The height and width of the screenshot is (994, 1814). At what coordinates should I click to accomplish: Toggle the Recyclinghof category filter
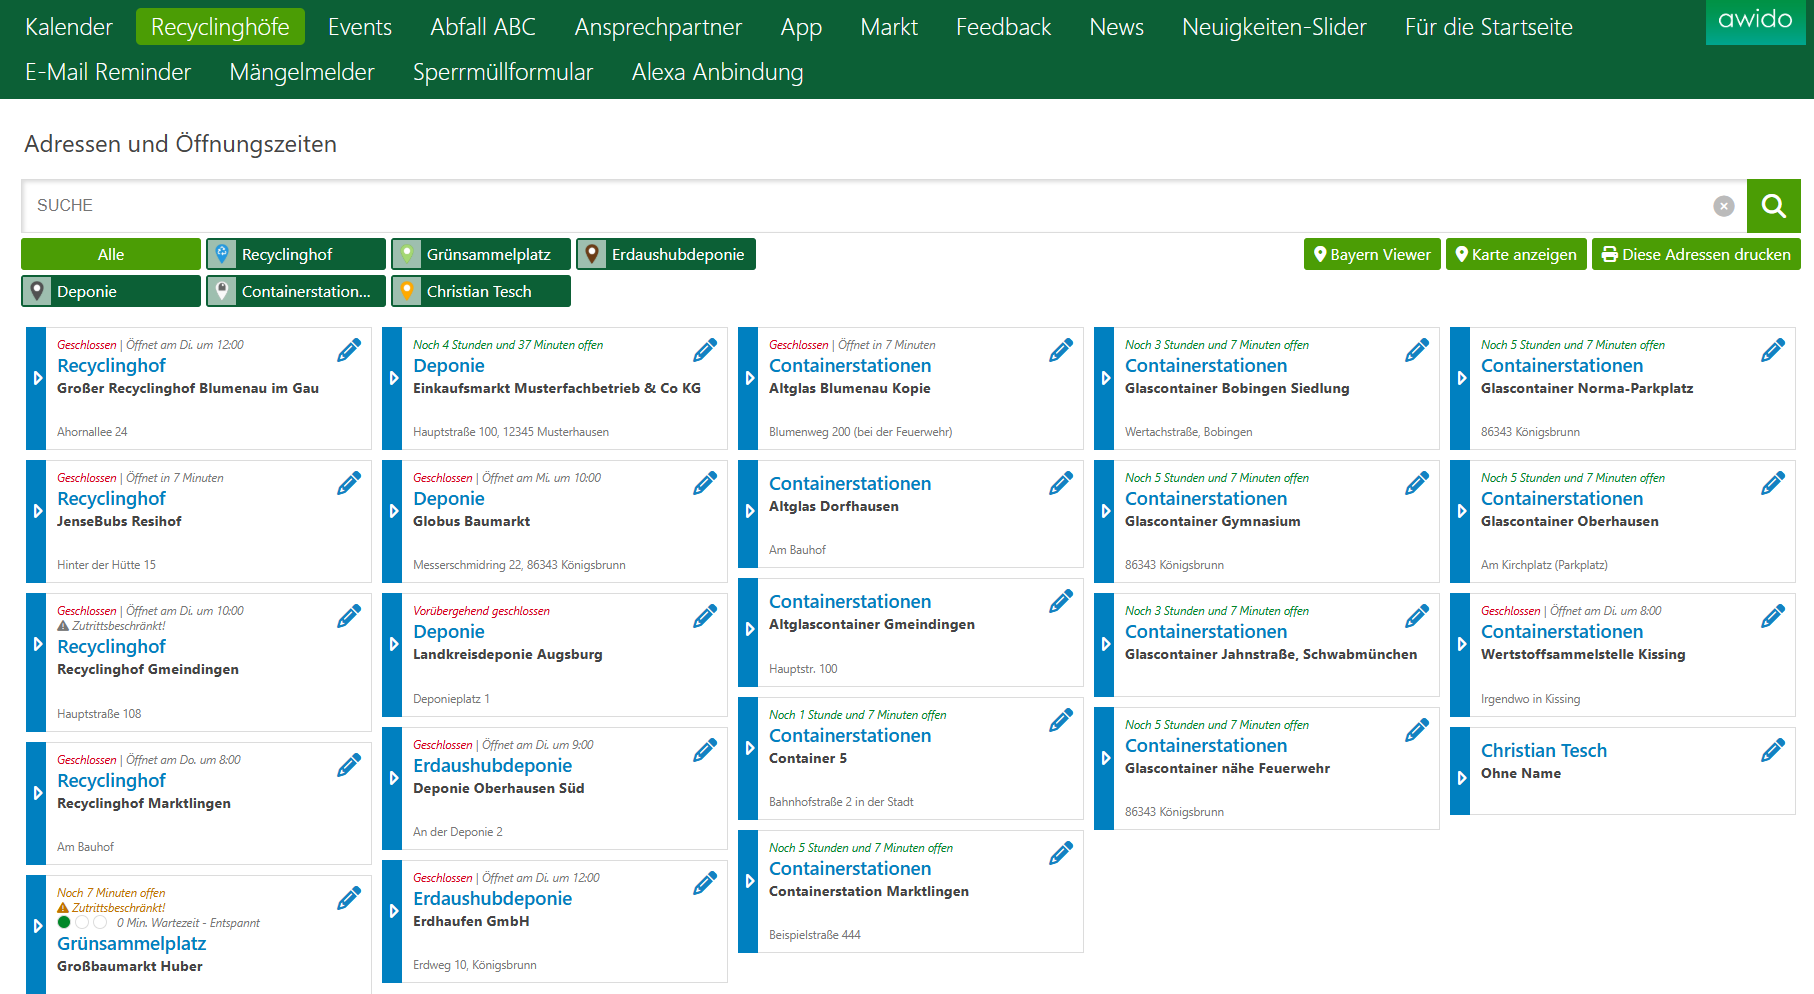tap(296, 255)
